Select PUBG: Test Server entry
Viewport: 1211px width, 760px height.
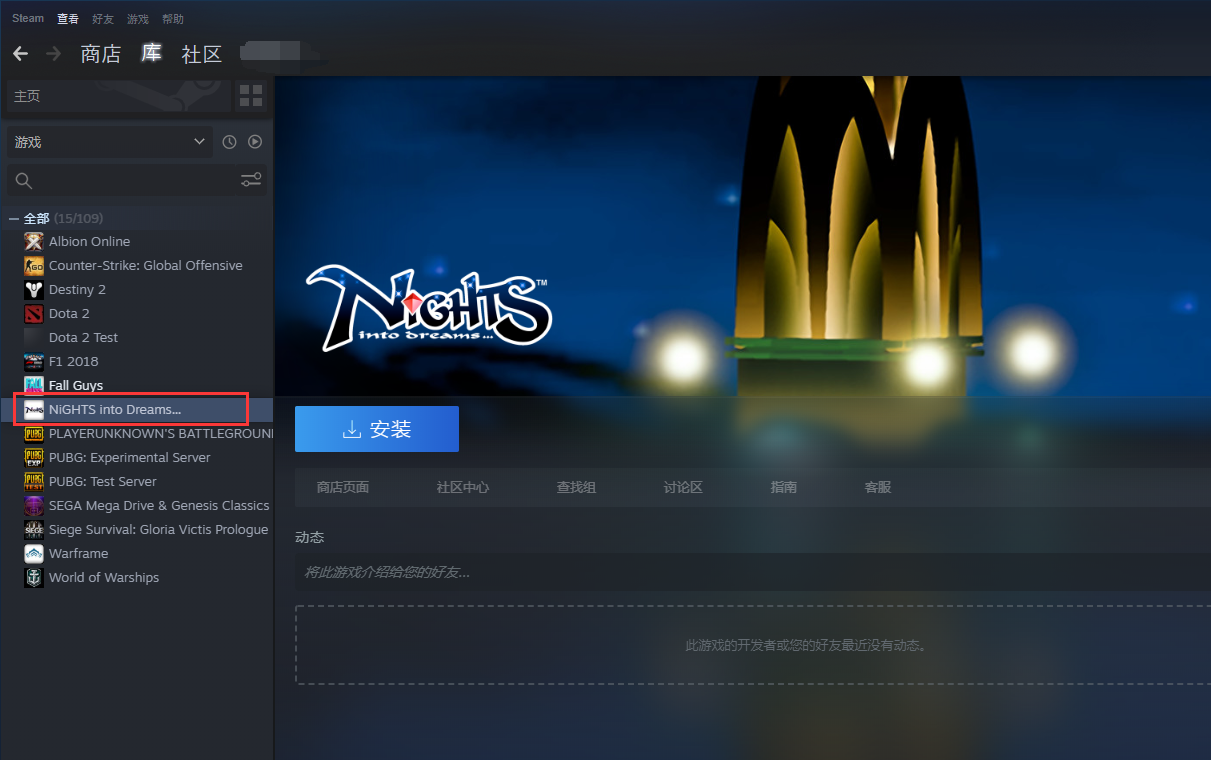103,481
